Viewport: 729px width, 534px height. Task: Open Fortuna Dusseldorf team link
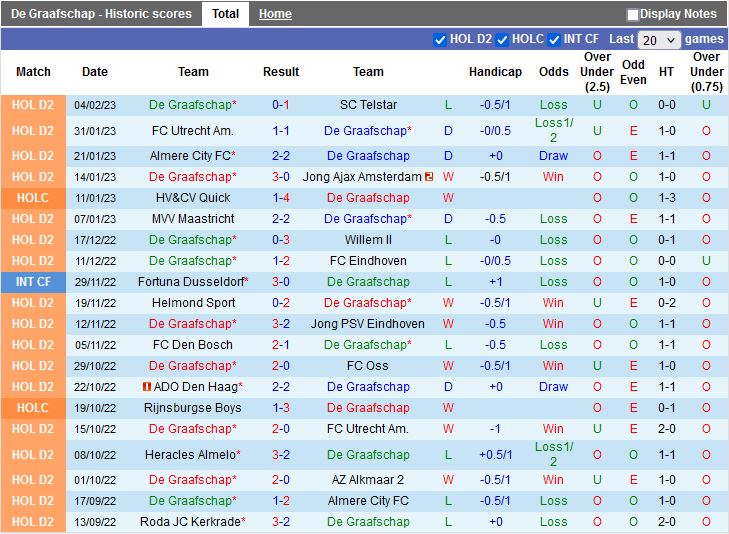[x=193, y=282]
